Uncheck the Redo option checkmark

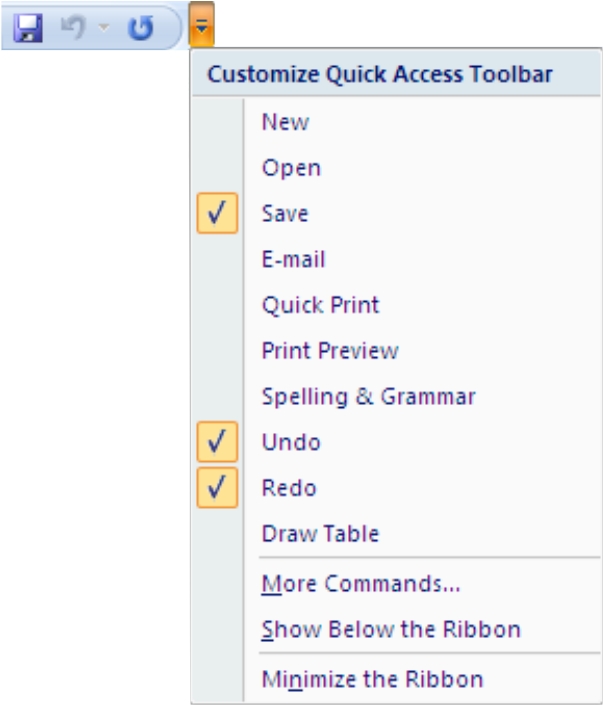point(217,488)
